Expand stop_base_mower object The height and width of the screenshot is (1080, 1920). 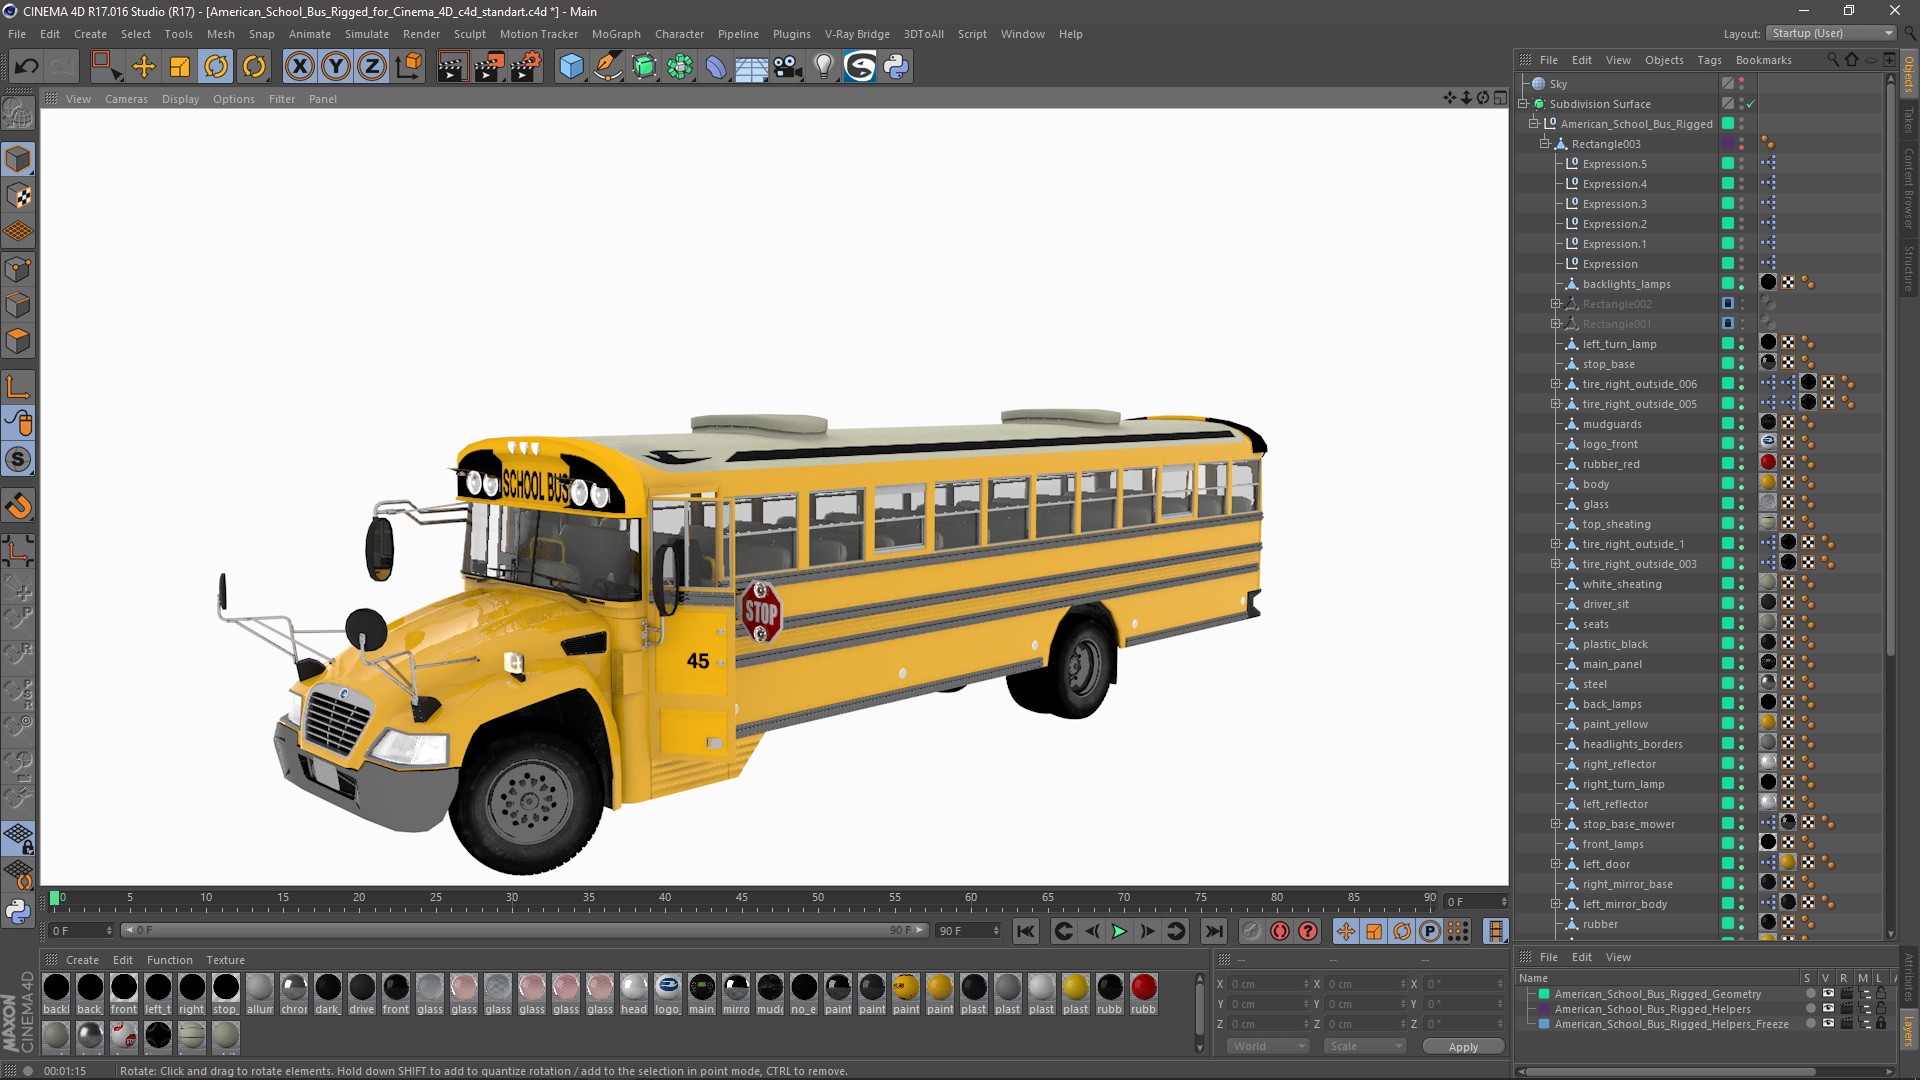click(x=1555, y=824)
